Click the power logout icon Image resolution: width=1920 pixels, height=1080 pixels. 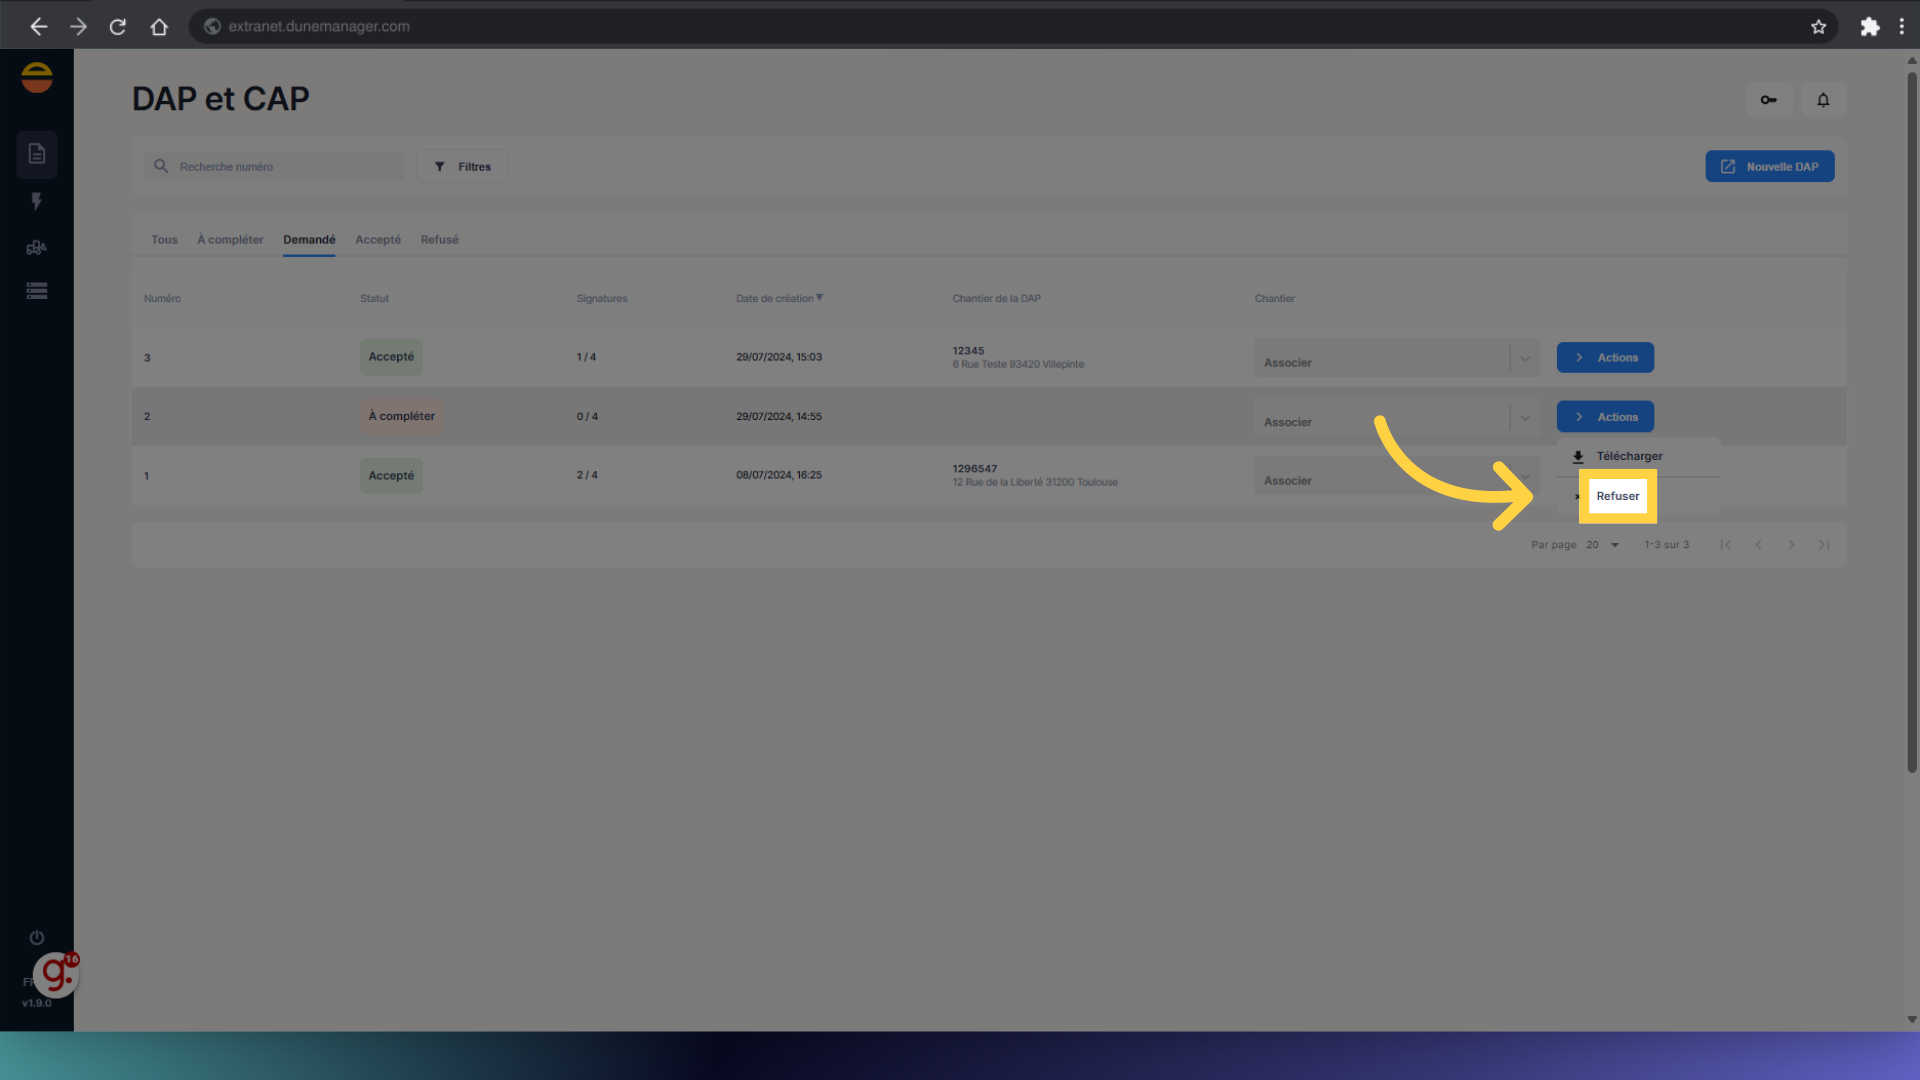pyautogui.click(x=37, y=937)
